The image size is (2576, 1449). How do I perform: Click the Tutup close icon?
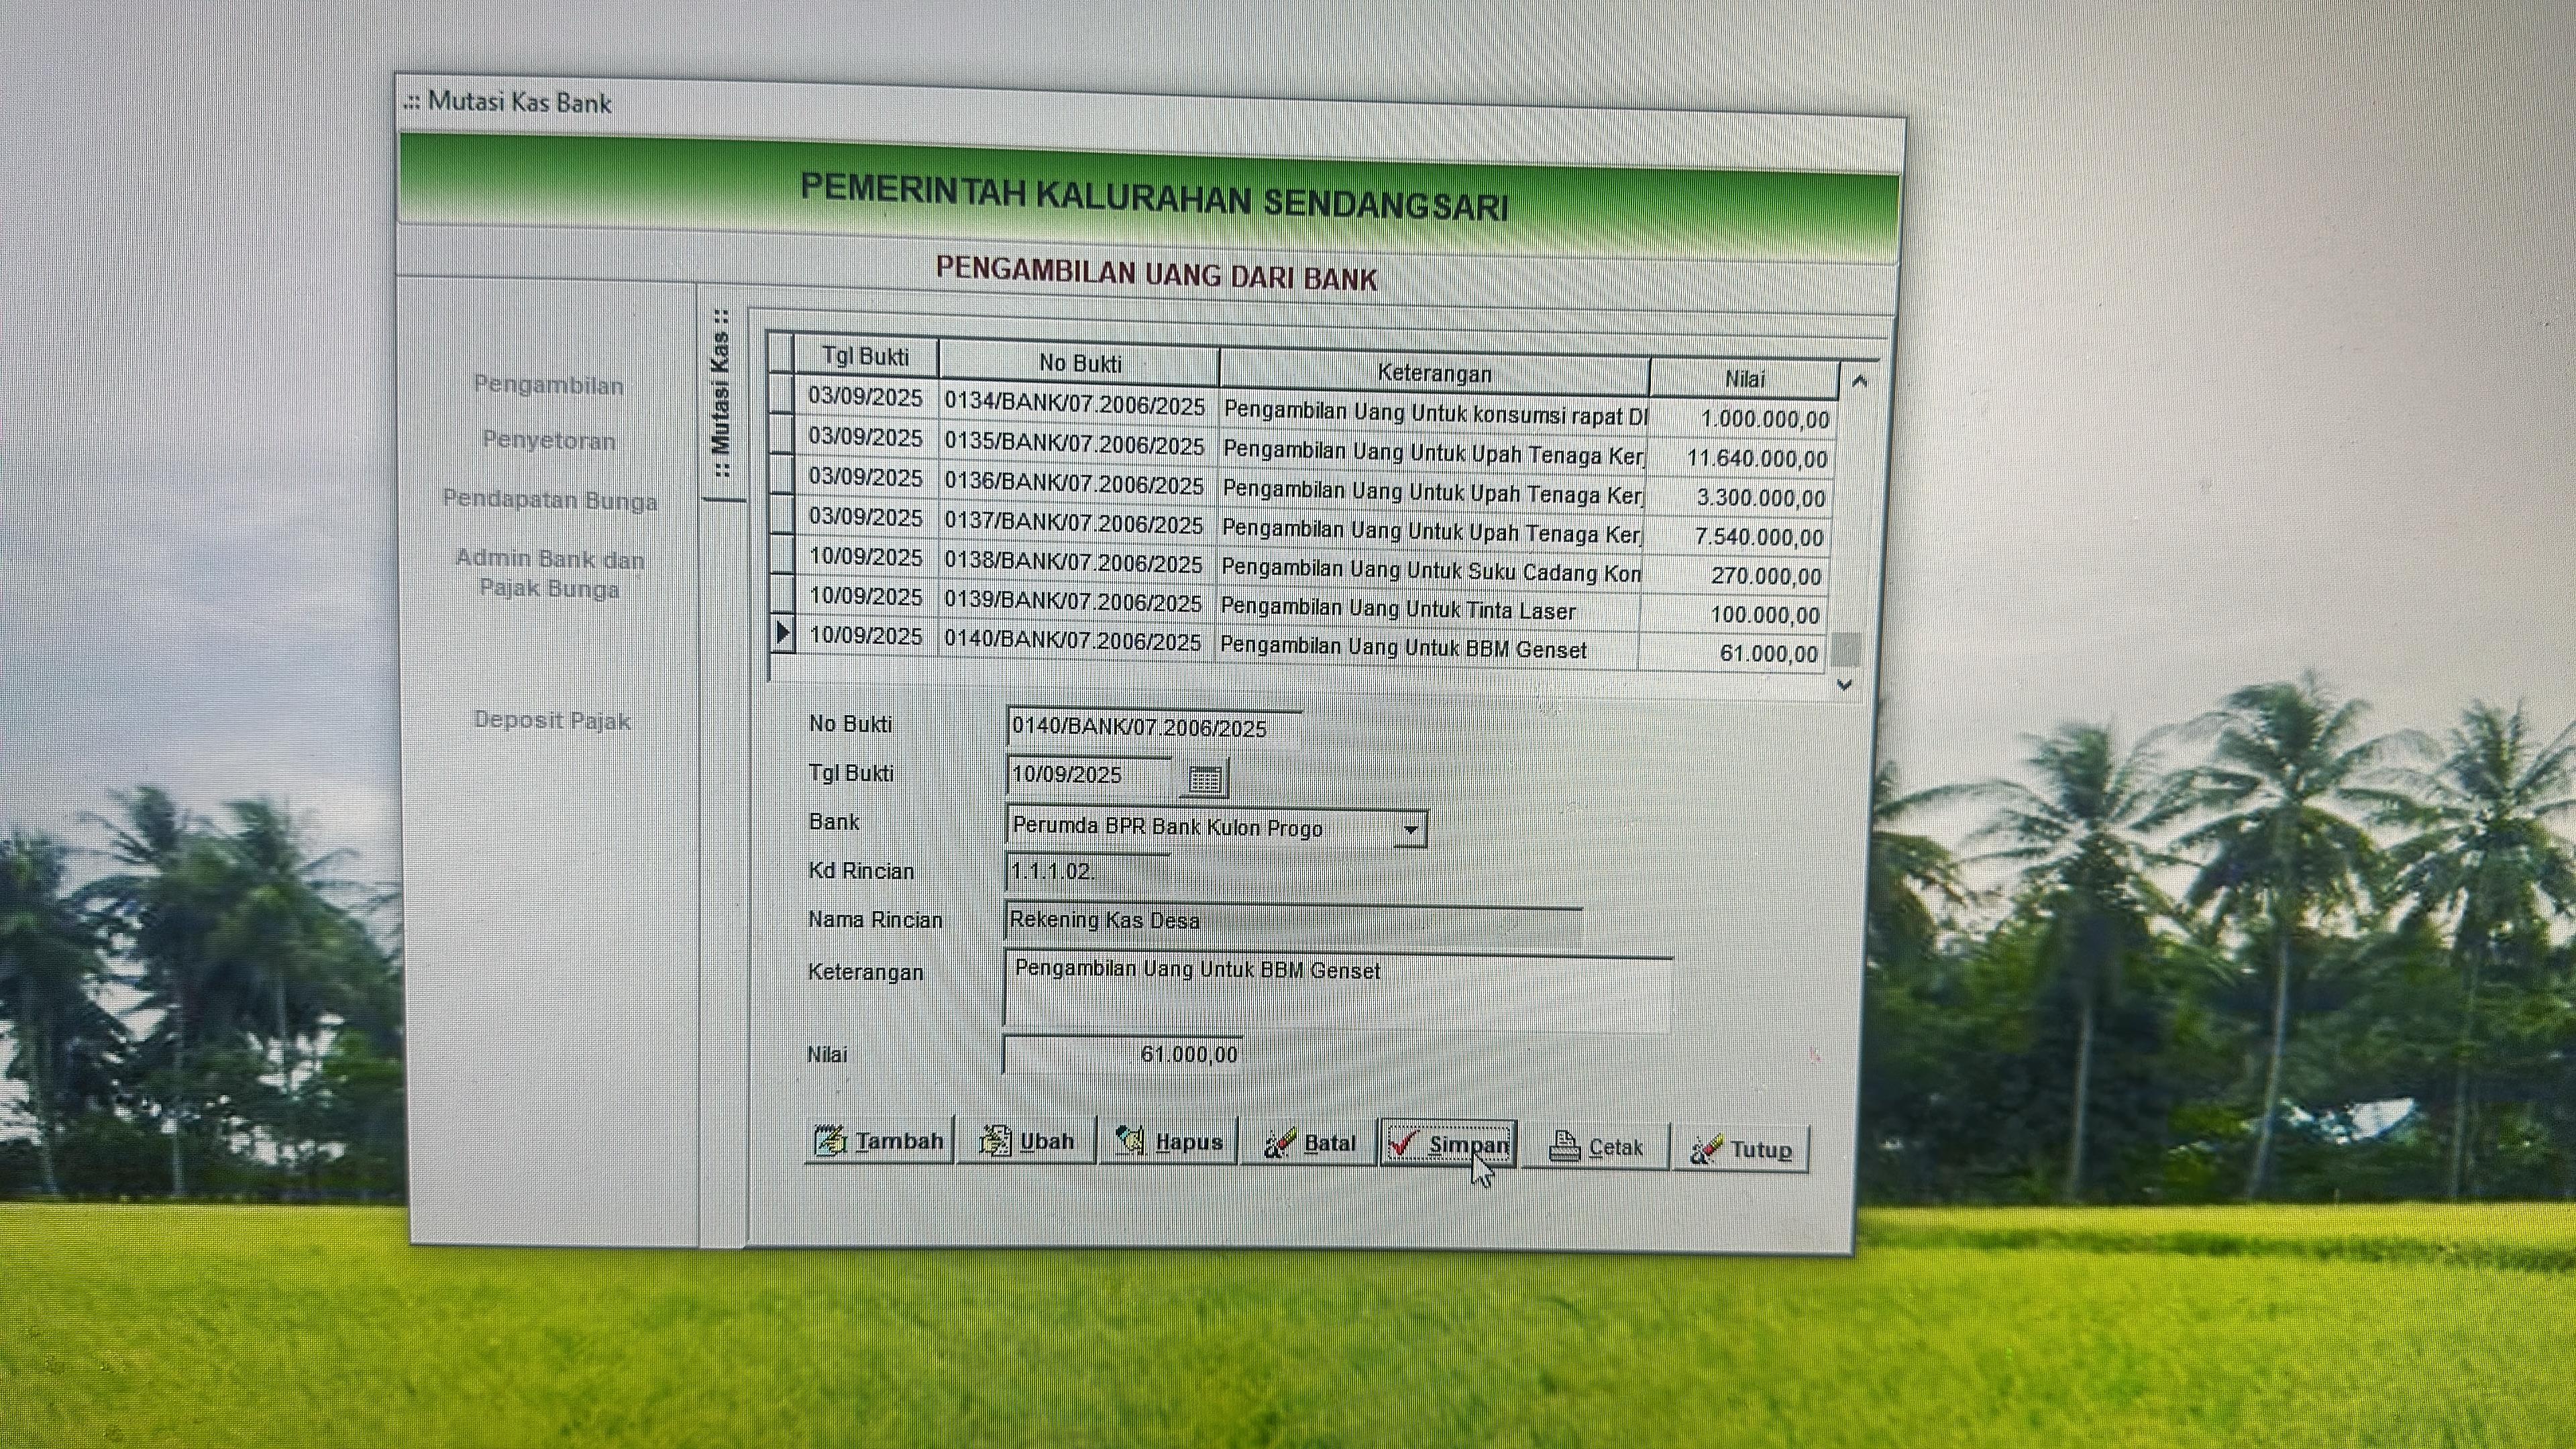click(1706, 1149)
